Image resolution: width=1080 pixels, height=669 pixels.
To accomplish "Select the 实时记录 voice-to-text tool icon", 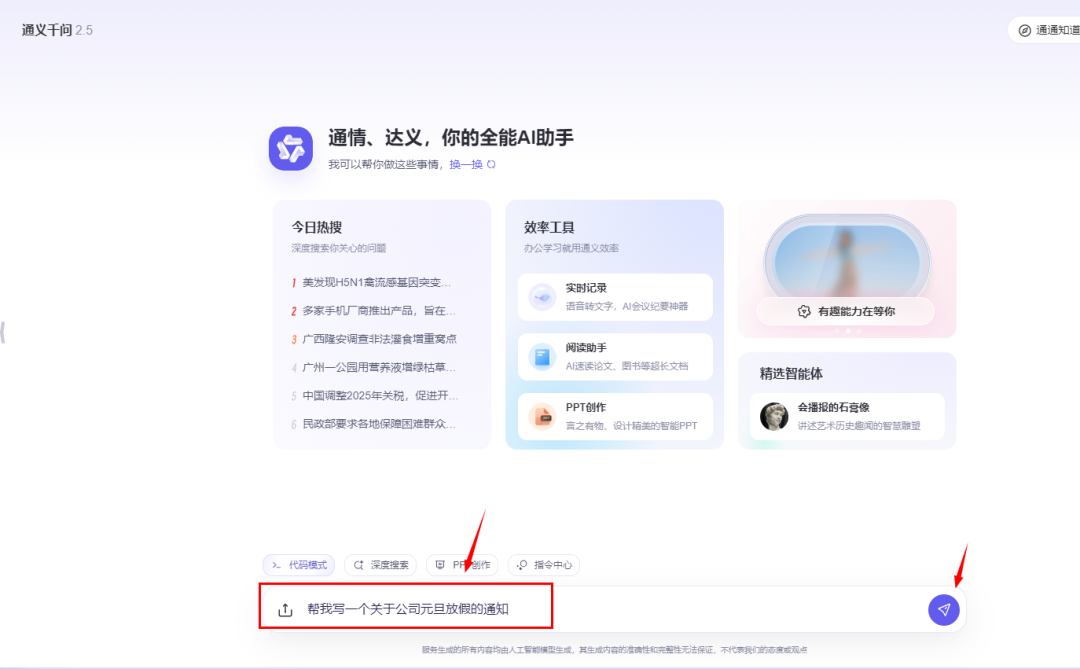I will coord(541,297).
